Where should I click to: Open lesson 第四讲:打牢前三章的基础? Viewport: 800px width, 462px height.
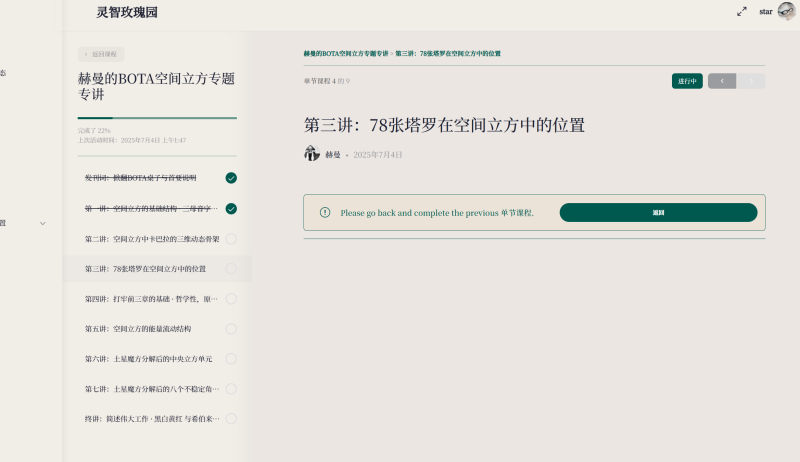tap(151, 299)
